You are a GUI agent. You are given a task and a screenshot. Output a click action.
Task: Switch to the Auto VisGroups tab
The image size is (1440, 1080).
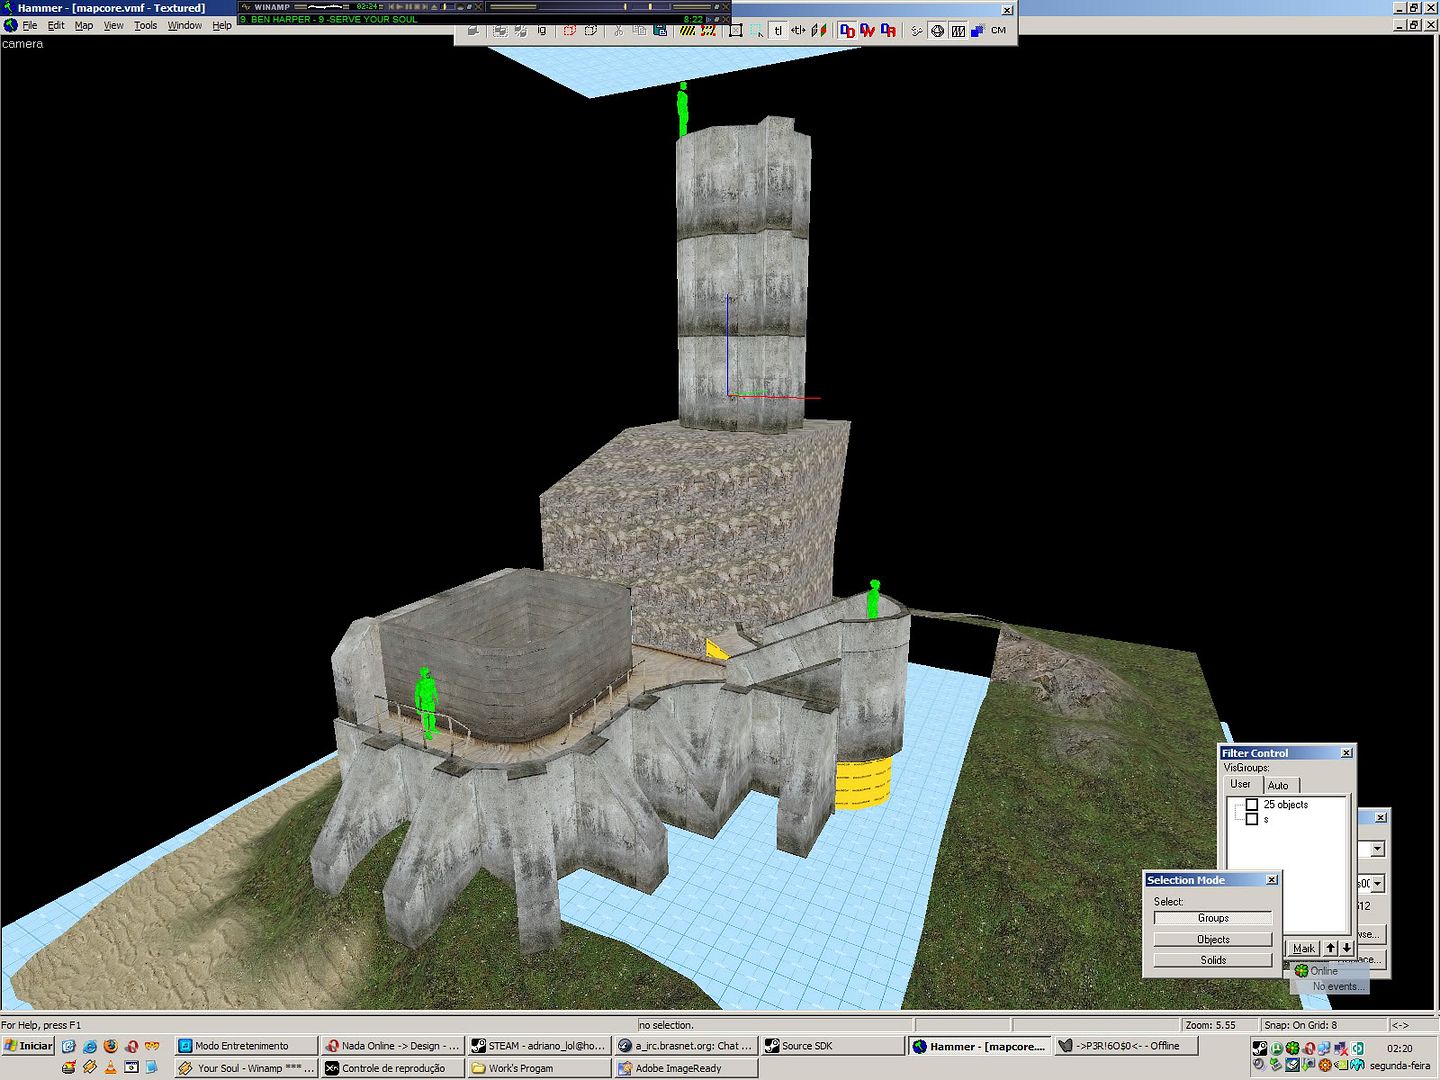(1278, 785)
